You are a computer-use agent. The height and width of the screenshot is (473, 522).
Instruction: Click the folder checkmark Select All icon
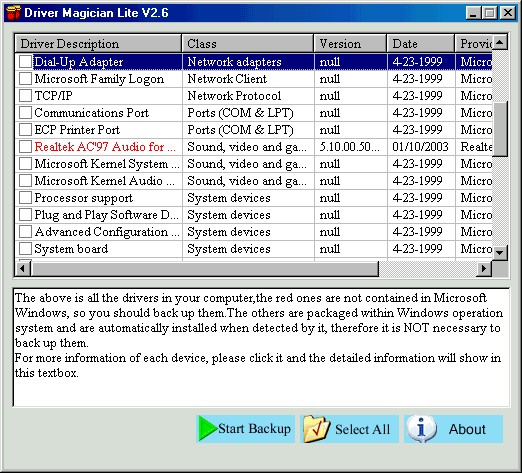(316, 429)
